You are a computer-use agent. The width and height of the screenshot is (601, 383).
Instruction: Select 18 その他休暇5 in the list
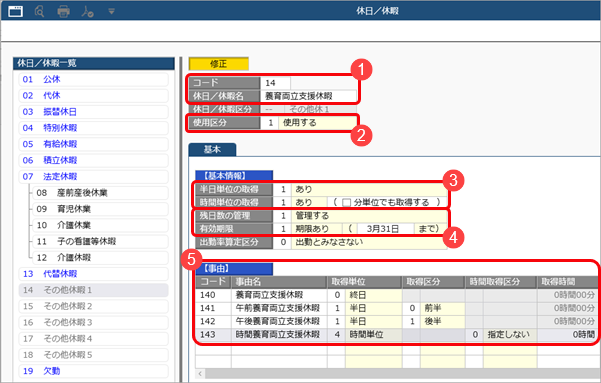93,355
